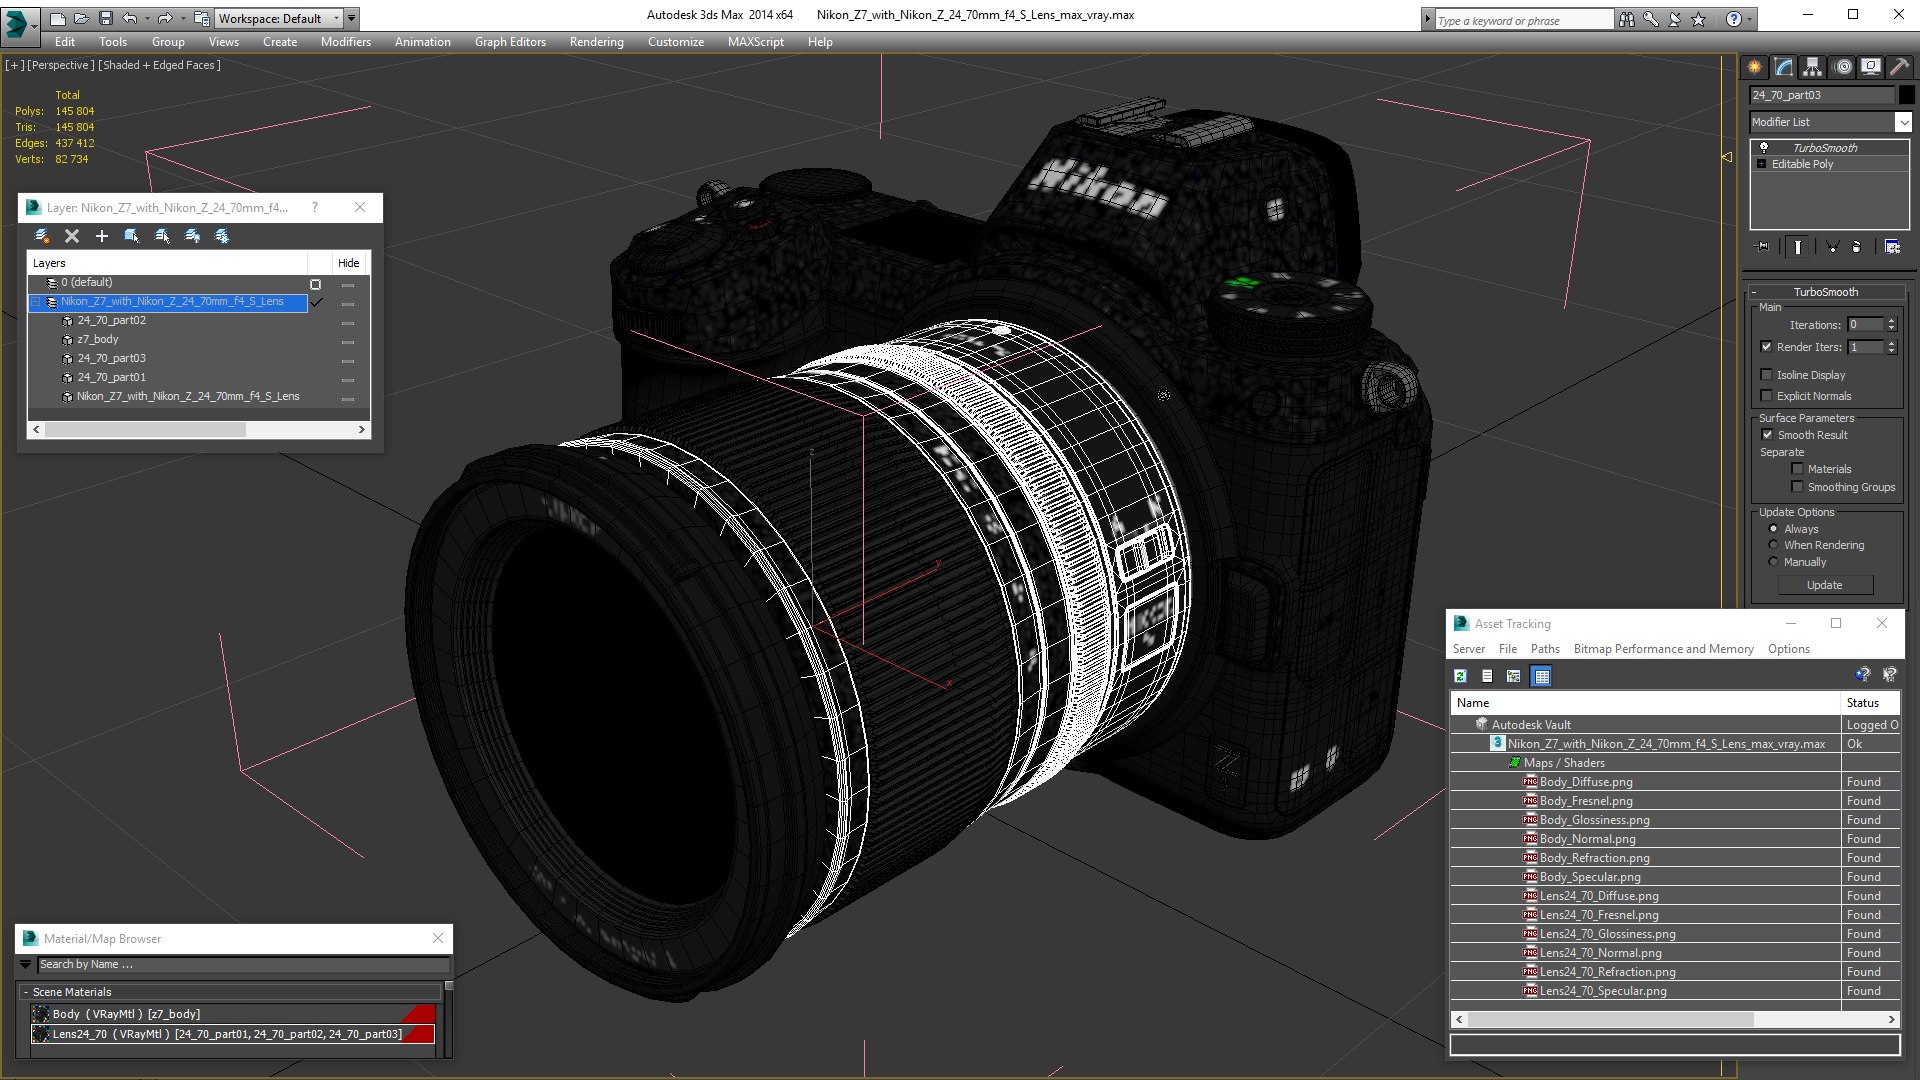Open the Modifier List dropdown
Image resolution: width=1920 pixels, height=1080 pixels.
1902,122
